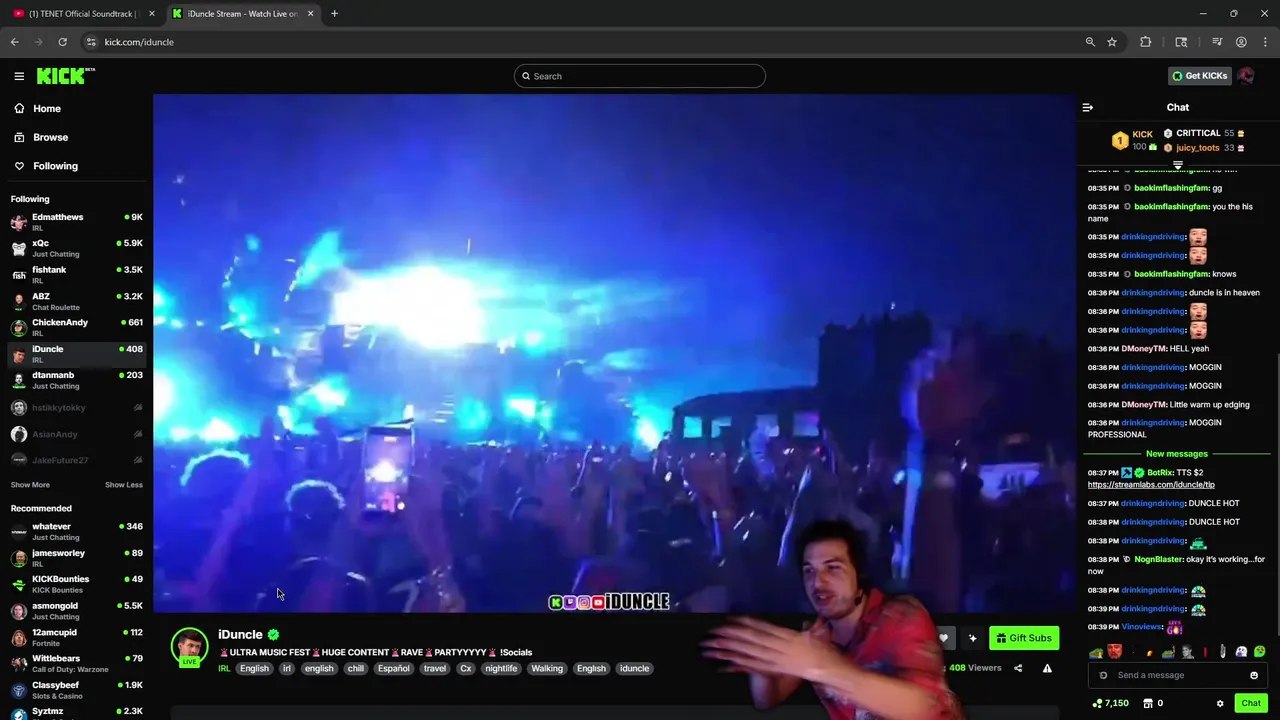The image size is (1280, 720).
Task: Open the user profile avatar menu
Action: 1246,76
